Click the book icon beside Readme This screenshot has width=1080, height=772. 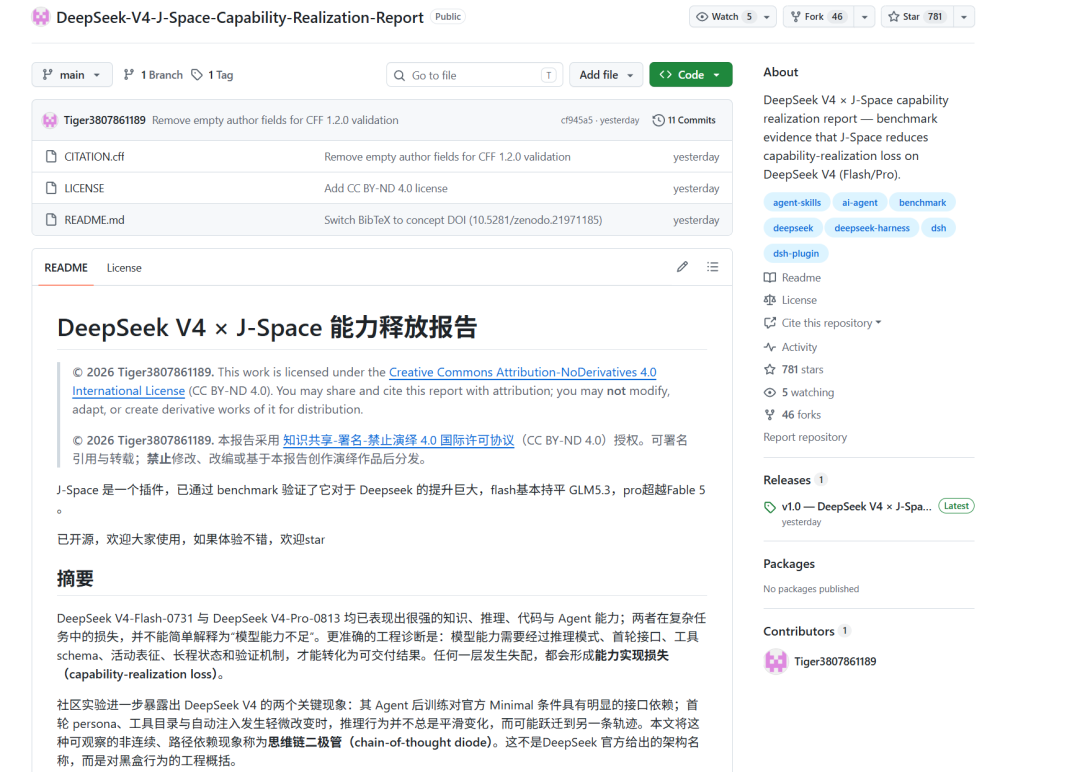[769, 278]
